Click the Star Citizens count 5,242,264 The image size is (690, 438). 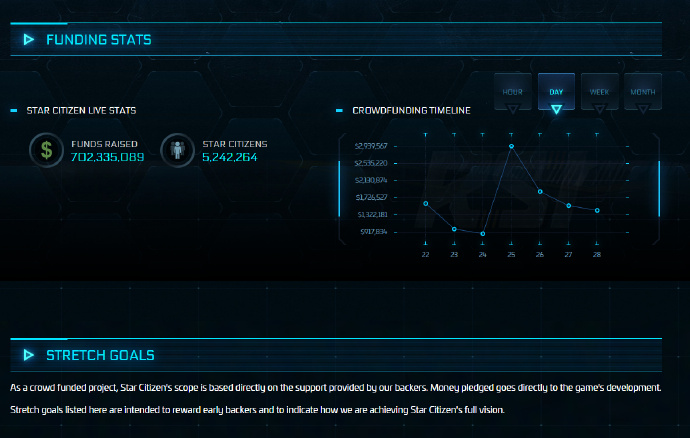click(230, 157)
